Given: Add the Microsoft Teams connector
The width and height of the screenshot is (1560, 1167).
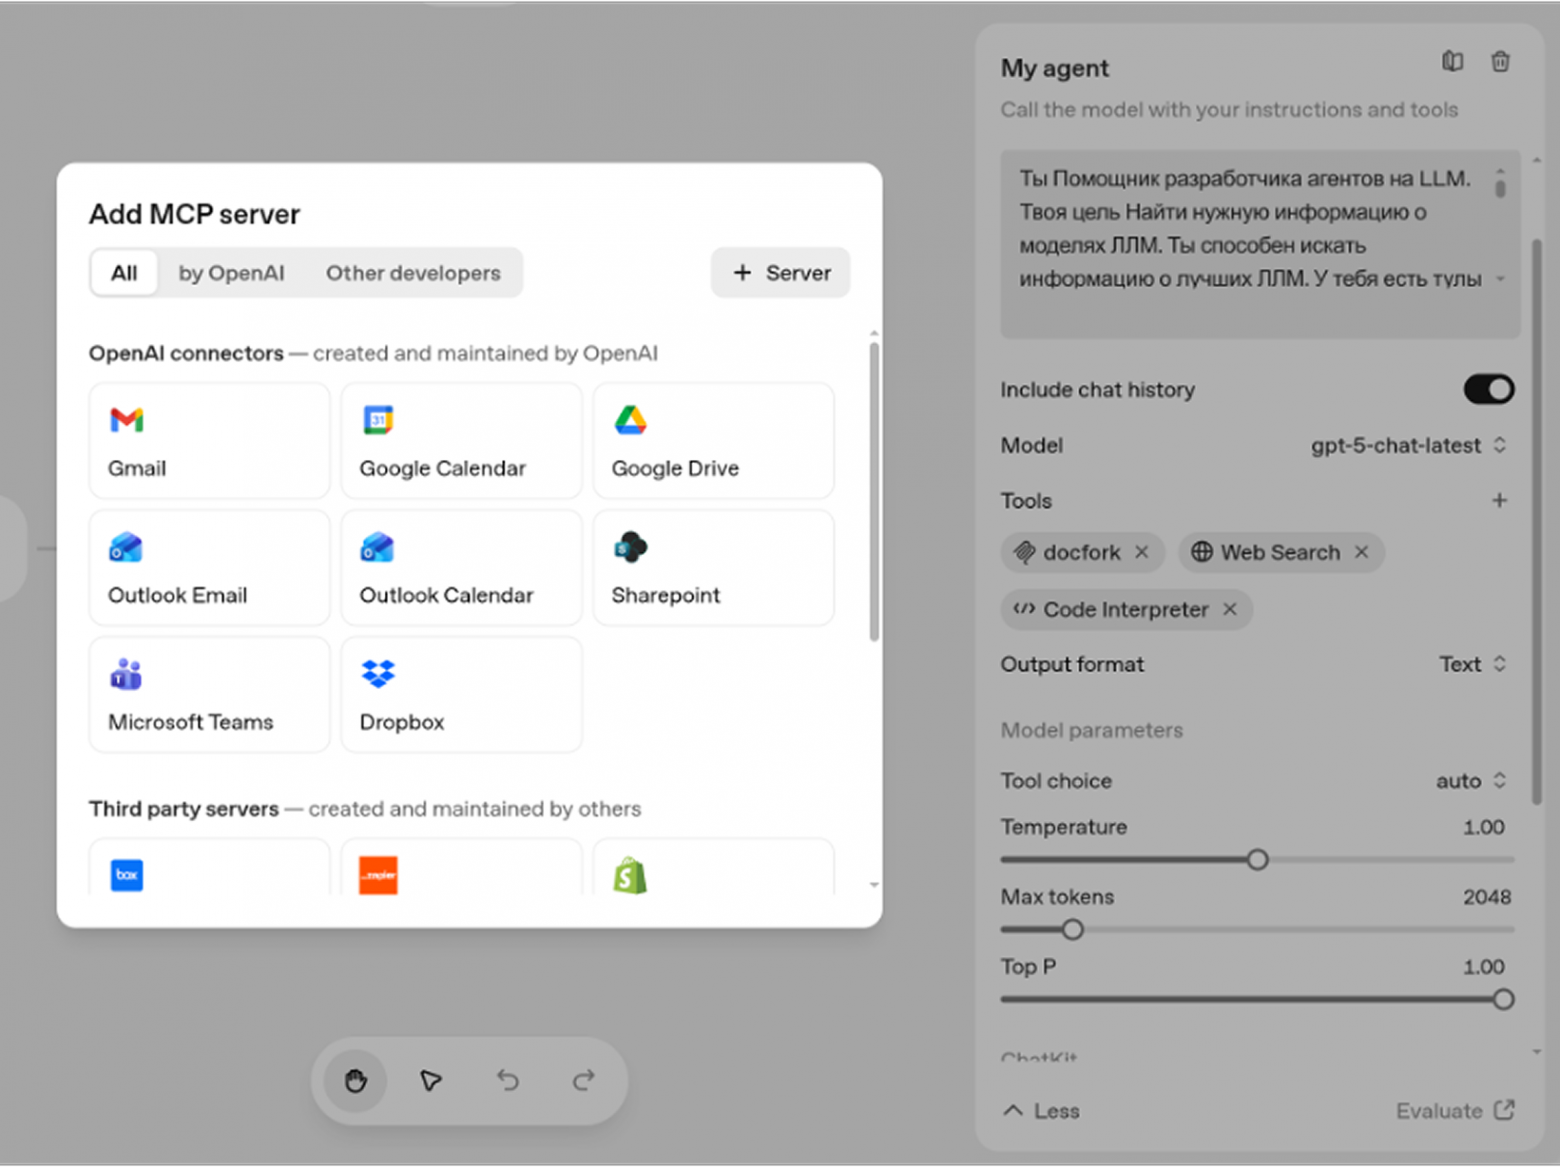Looking at the screenshot, I should pyautogui.click(x=209, y=695).
